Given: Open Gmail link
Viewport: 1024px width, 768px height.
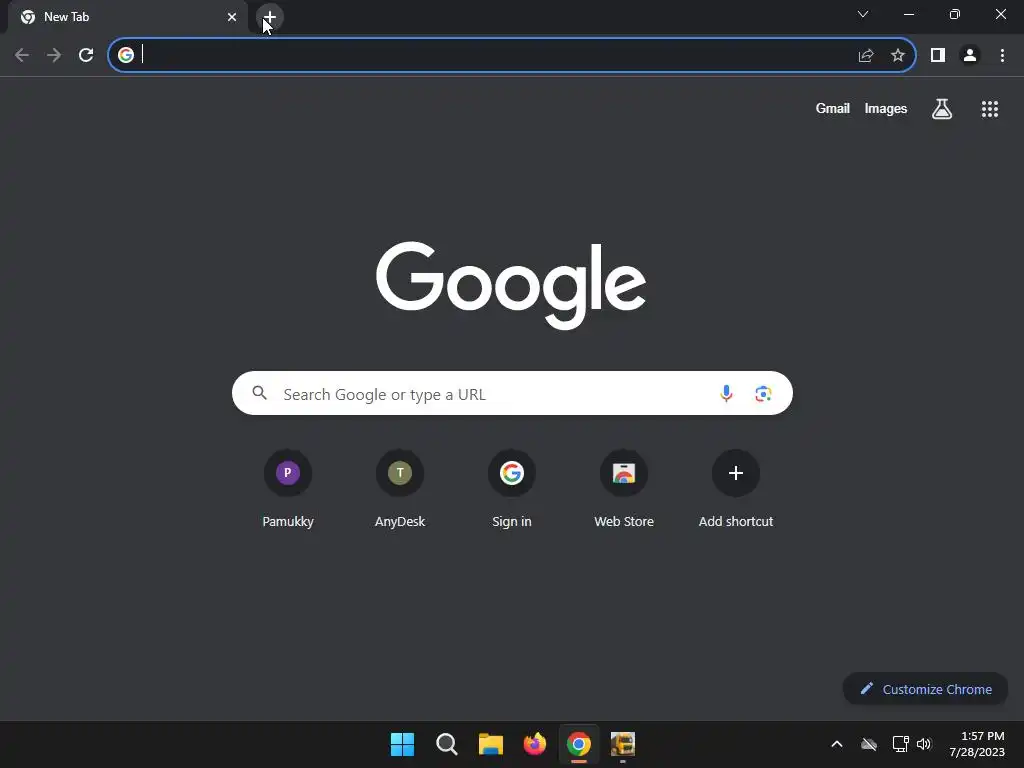Looking at the screenshot, I should click(x=833, y=108).
